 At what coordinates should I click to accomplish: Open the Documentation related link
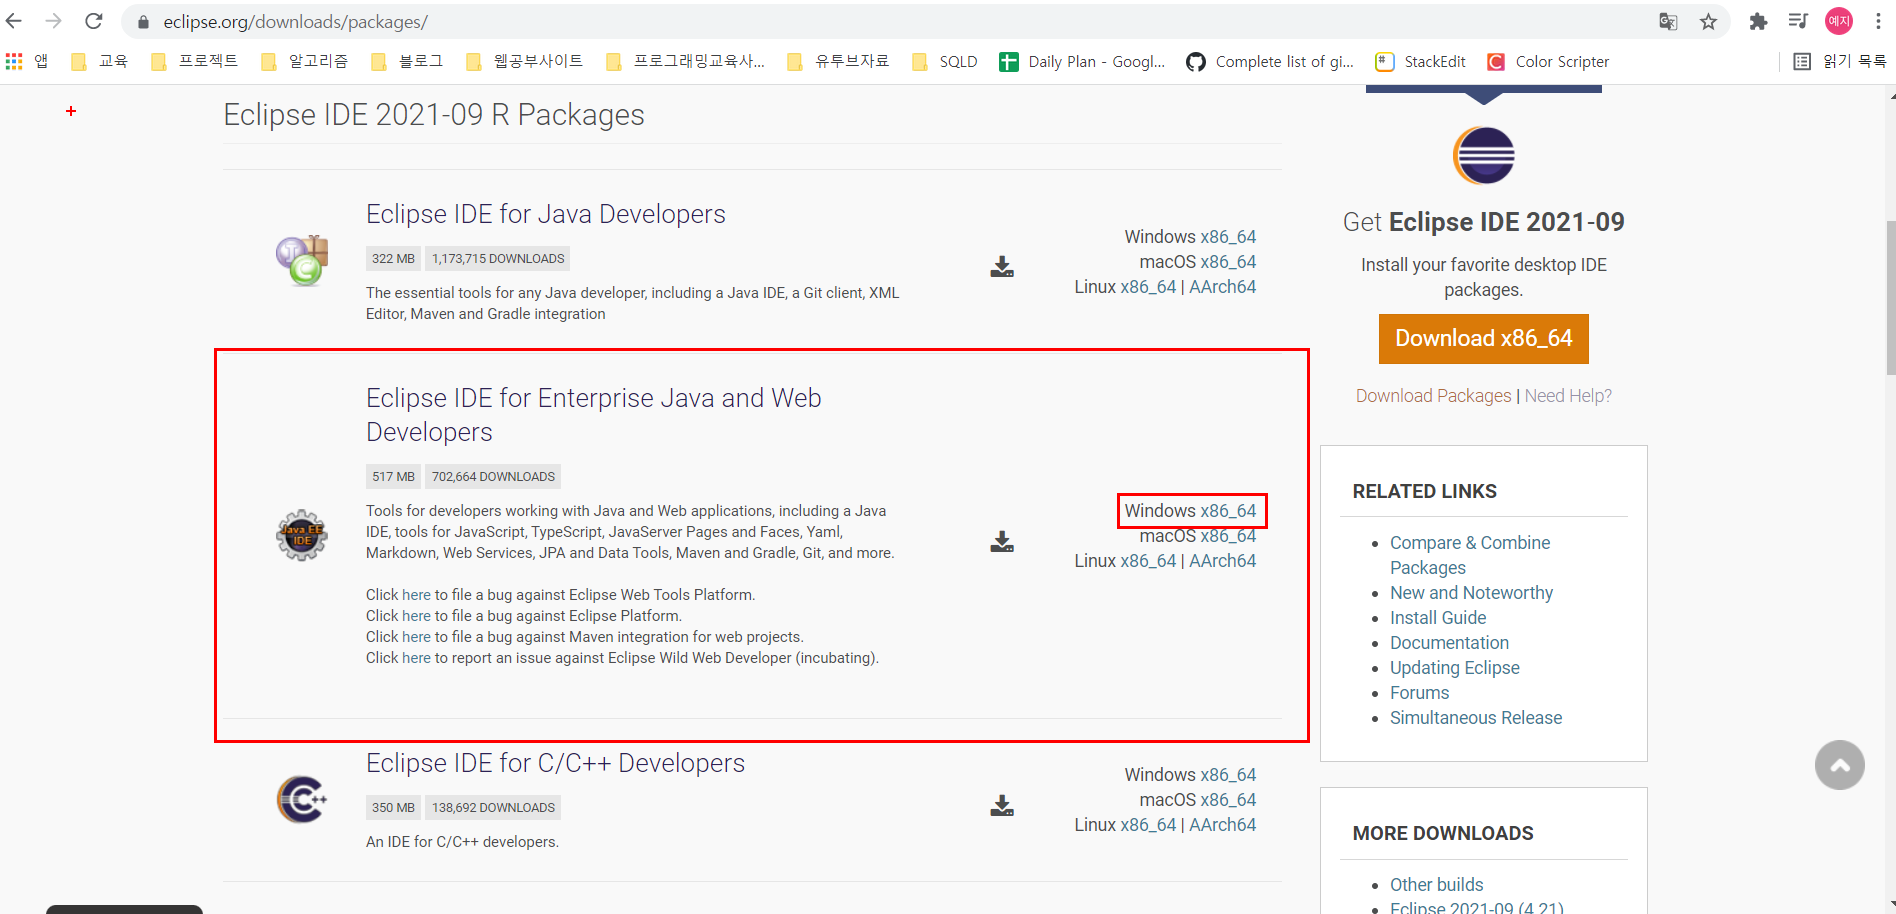point(1449,643)
